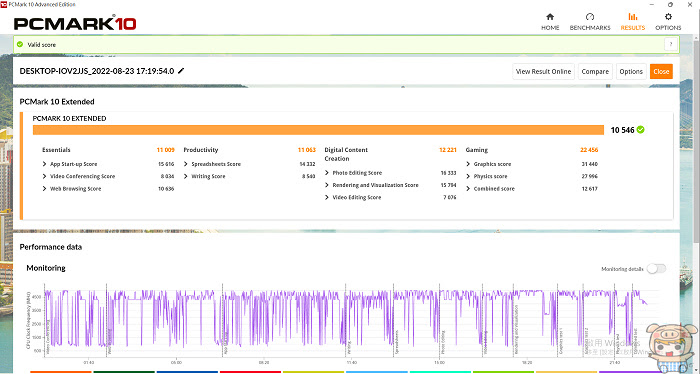Click the question mark help icon
The image size is (700, 374).
[x=671, y=44]
